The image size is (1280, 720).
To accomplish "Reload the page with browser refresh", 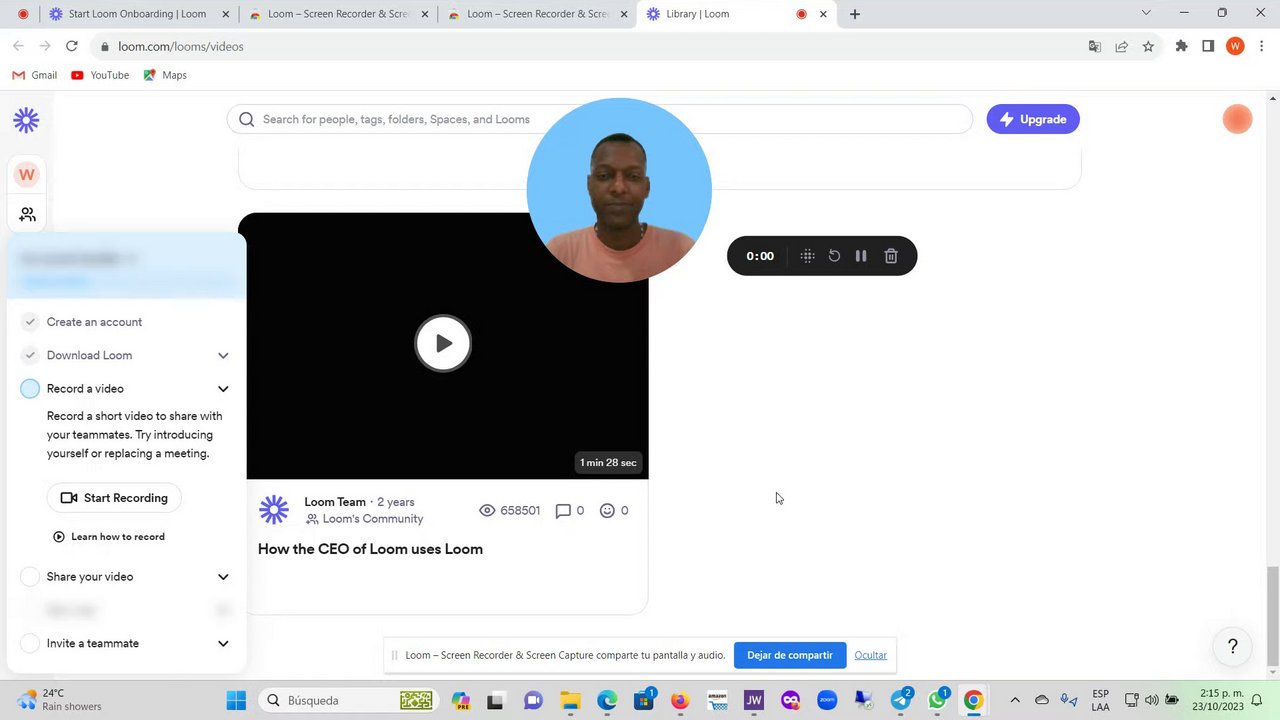I will 72,46.
